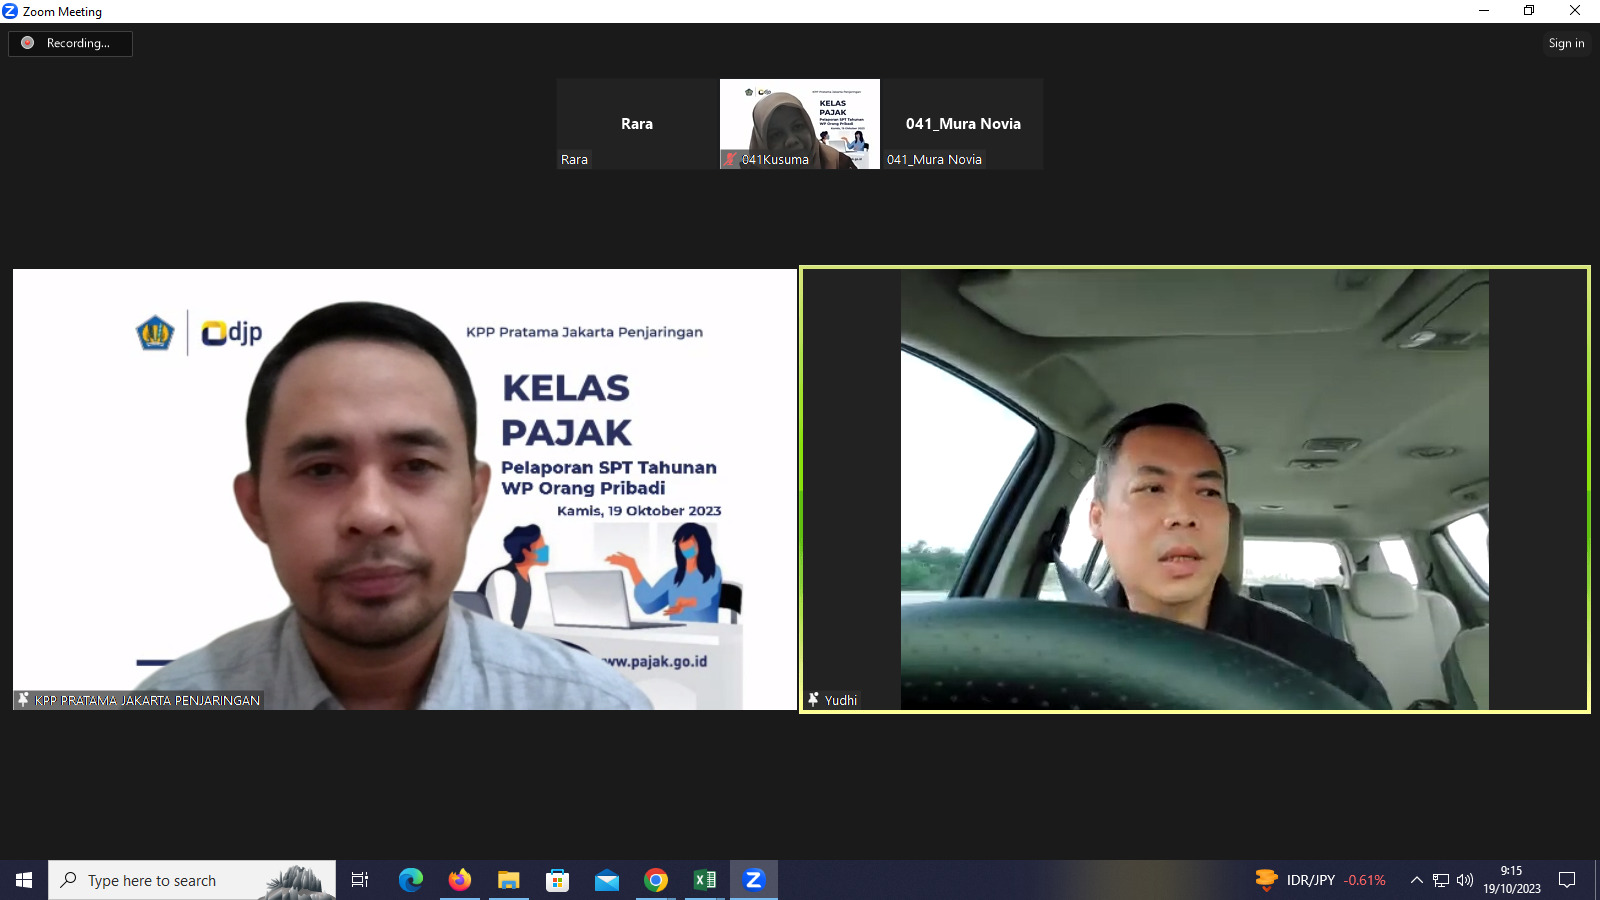
Task: Click the Recording indicator button
Action: pos(70,43)
